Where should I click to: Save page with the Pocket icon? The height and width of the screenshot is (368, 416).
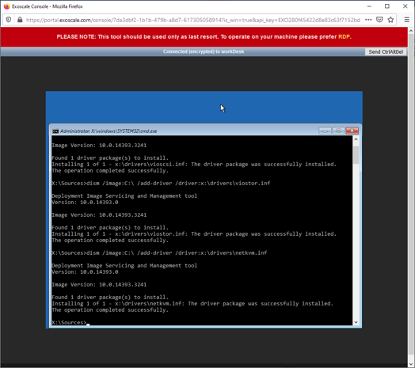click(x=379, y=20)
